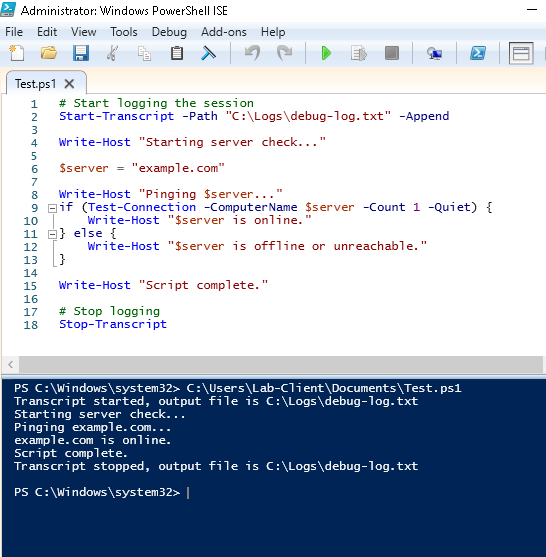Collapse the else block on line 11
Viewport: 546px width, 557px height.
click(x=52, y=234)
